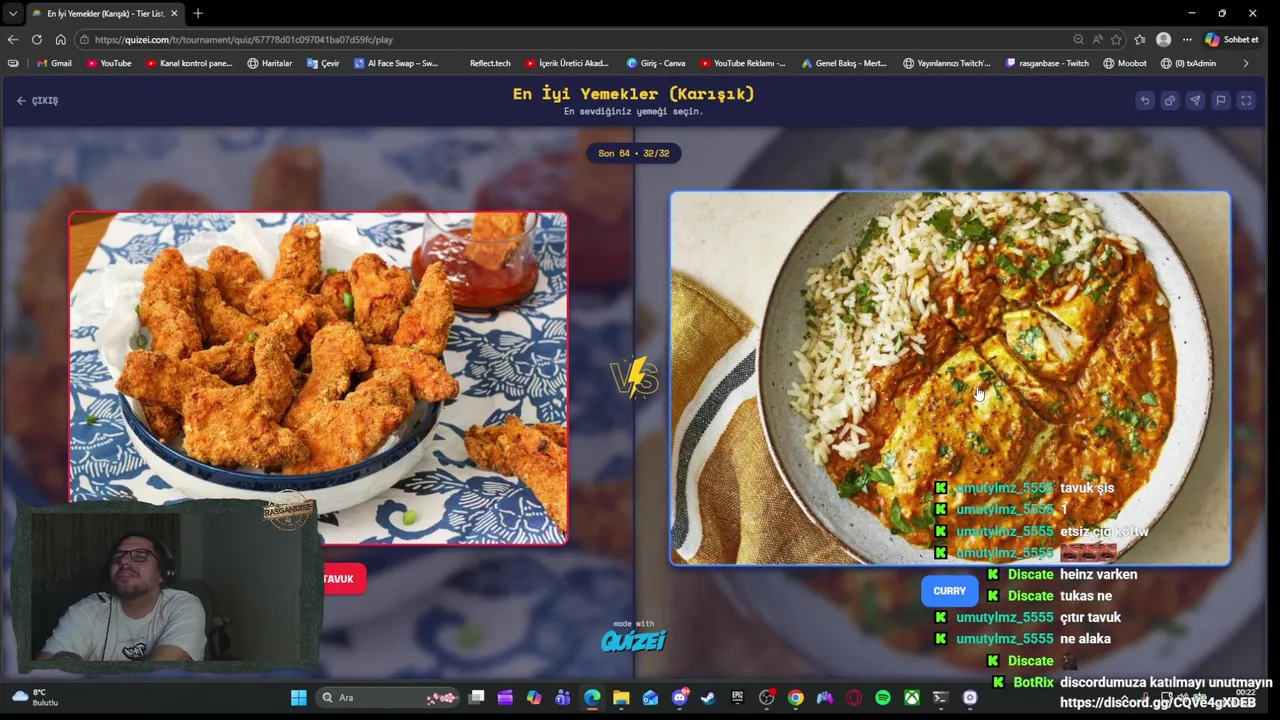Open the Moobot bookmark
The image size is (1280, 720).
point(1125,63)
